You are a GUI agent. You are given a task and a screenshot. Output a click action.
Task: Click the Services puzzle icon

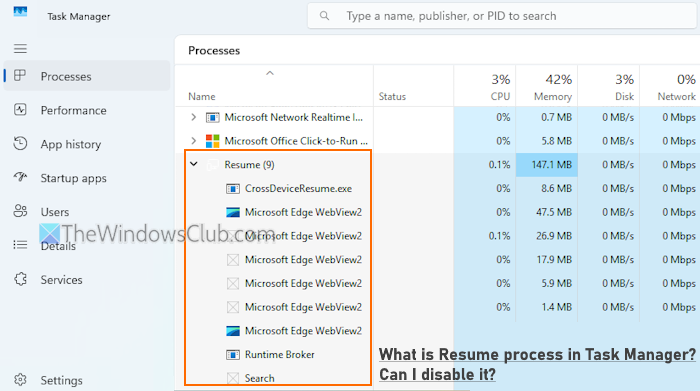point(20,279)
